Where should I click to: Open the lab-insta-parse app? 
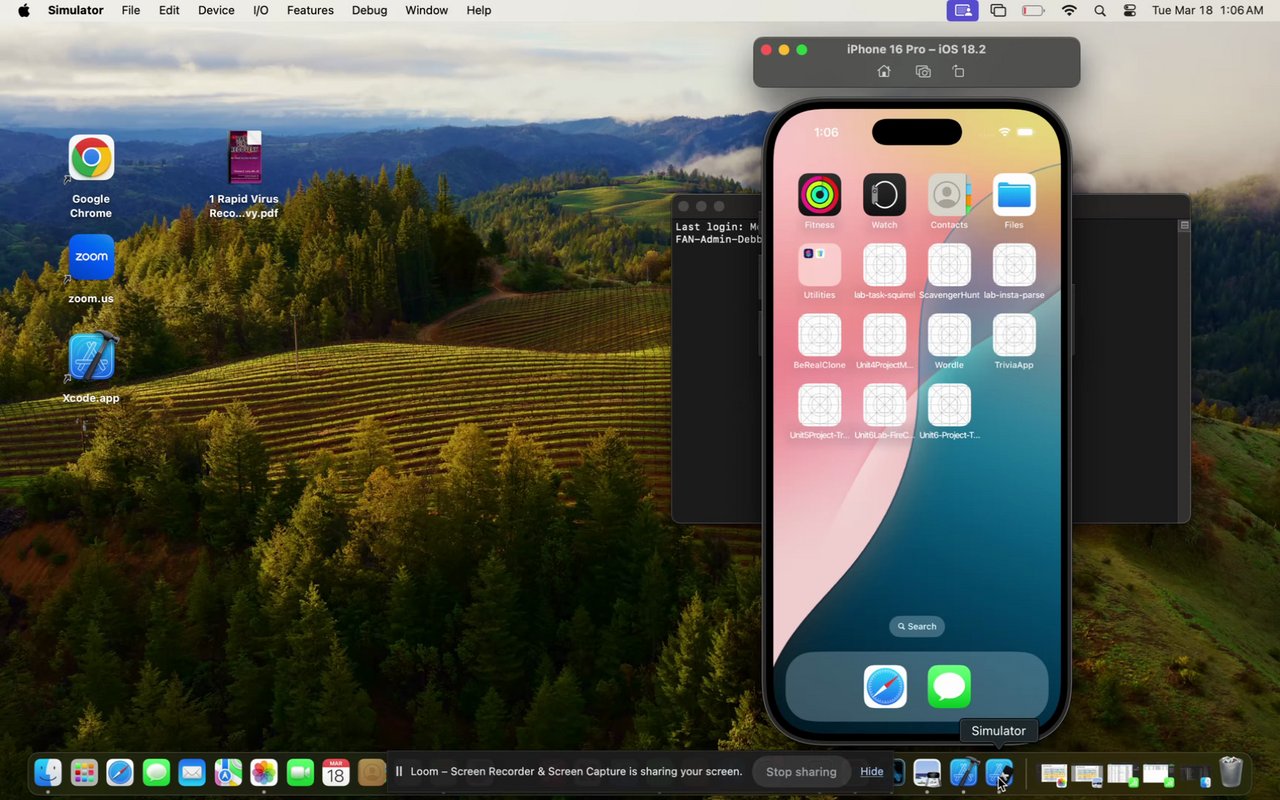[x=1014, y=265]
